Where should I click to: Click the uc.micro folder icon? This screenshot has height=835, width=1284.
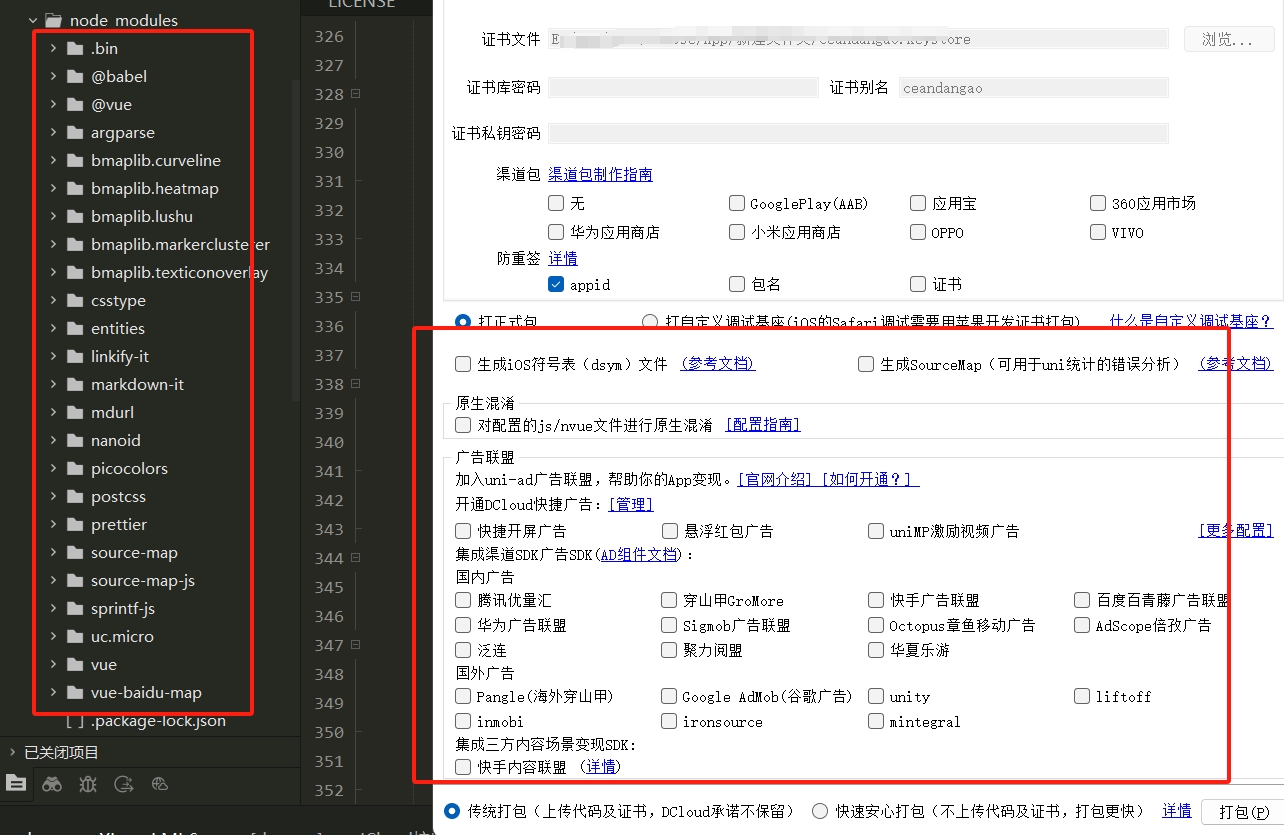[x=74, y=636]
